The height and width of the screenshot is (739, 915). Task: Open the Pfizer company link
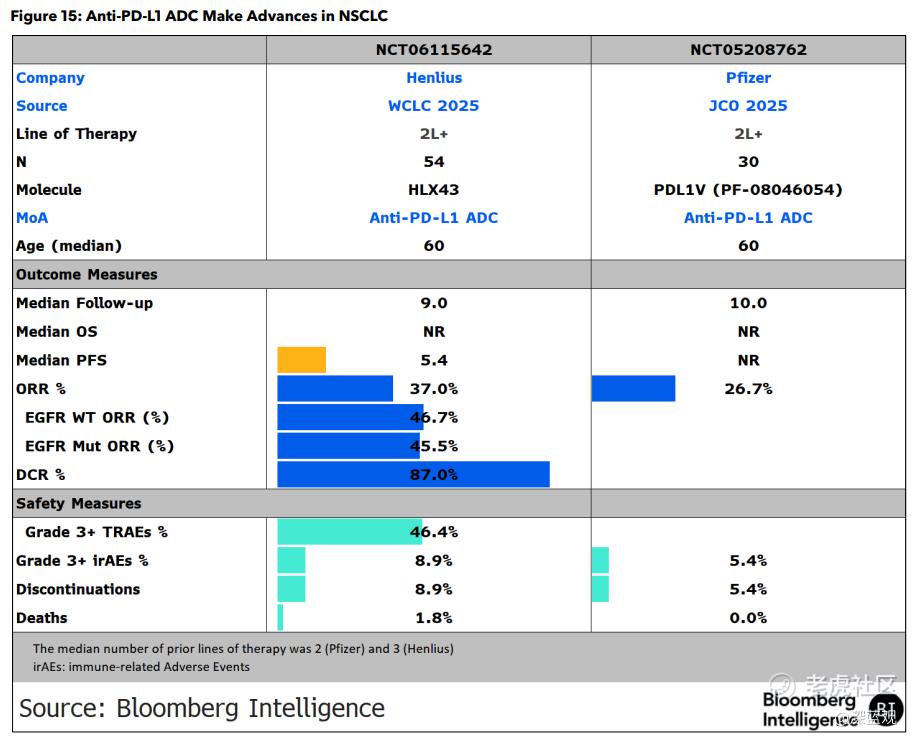[748, 78]
